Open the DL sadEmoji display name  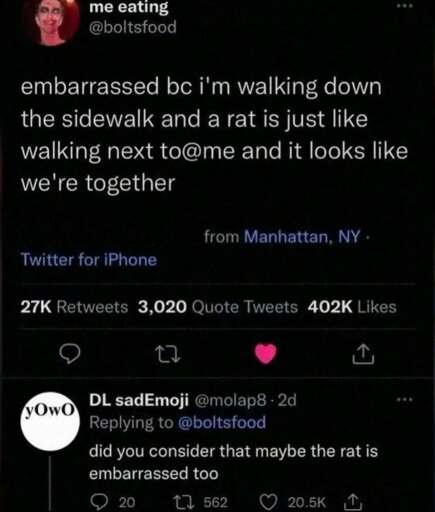click(x=139, y=400)
